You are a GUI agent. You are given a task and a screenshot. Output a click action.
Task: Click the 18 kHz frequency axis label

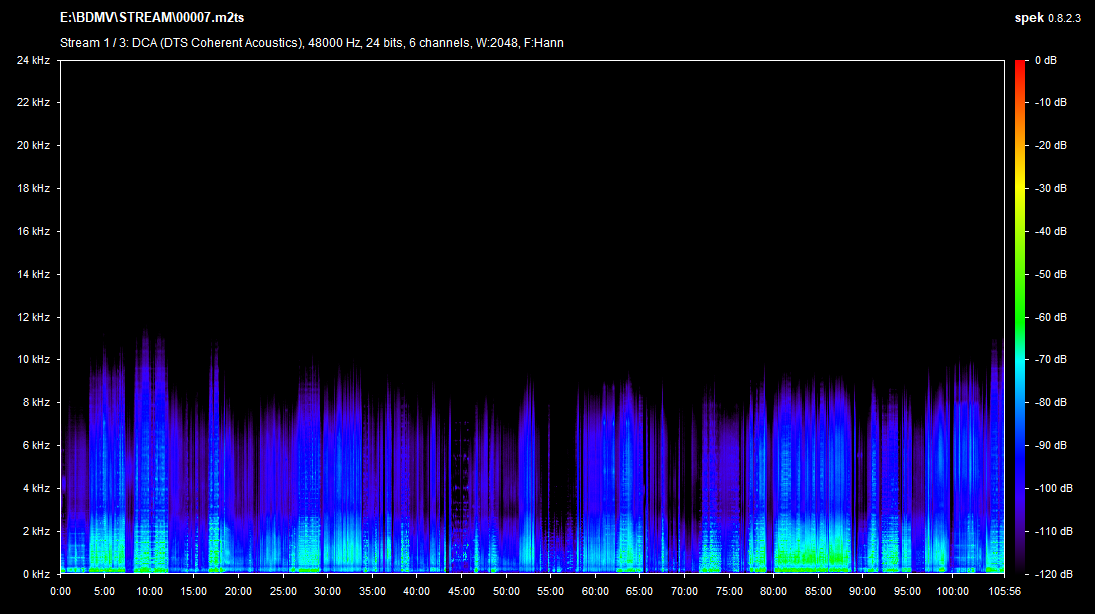pos(32,188)
